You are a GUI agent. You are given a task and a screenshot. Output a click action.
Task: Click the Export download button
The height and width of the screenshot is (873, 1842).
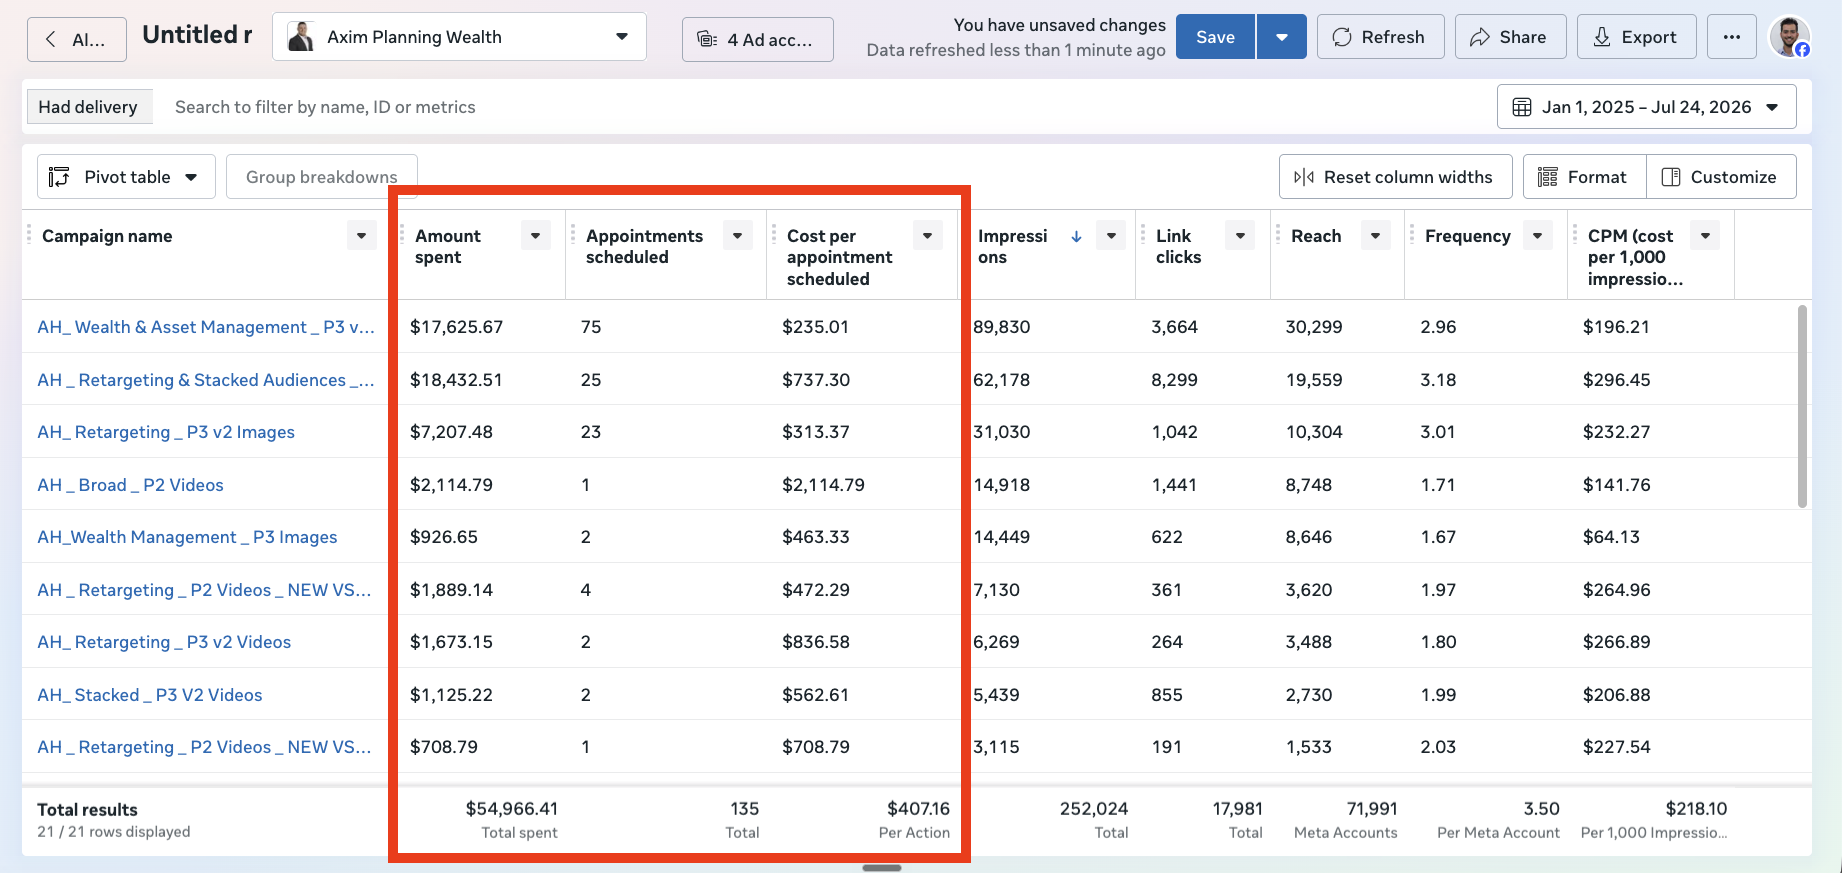click(x=1636, y=37)
